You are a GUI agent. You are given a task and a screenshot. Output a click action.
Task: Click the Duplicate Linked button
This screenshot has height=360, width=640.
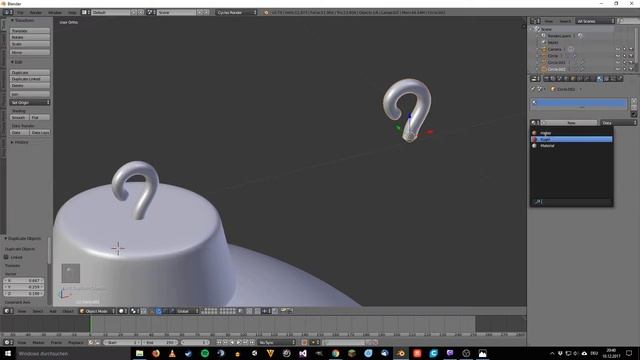coord(30,79)
